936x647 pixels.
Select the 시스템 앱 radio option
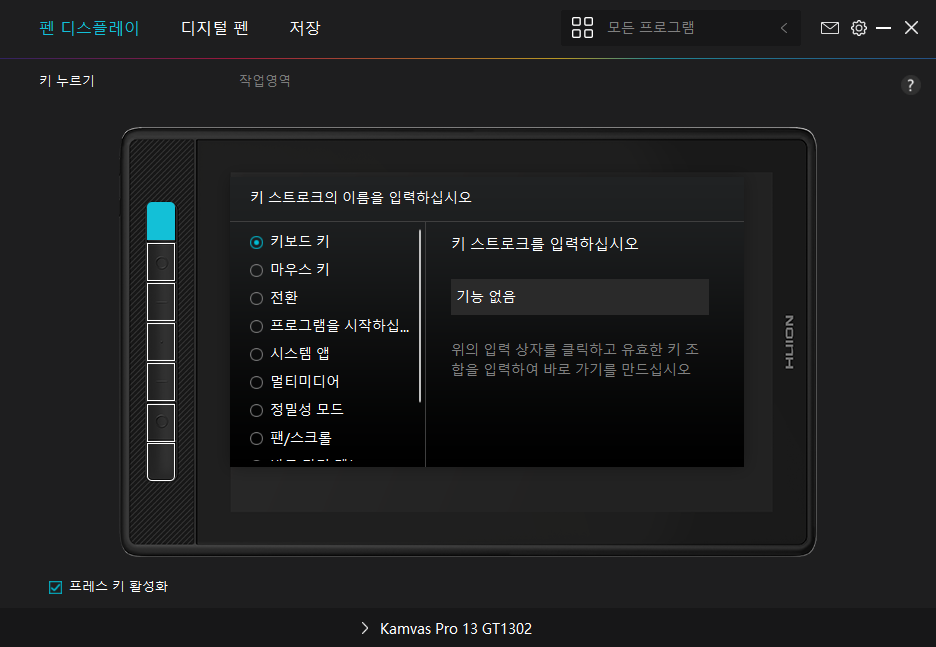(x=257, y=354)
